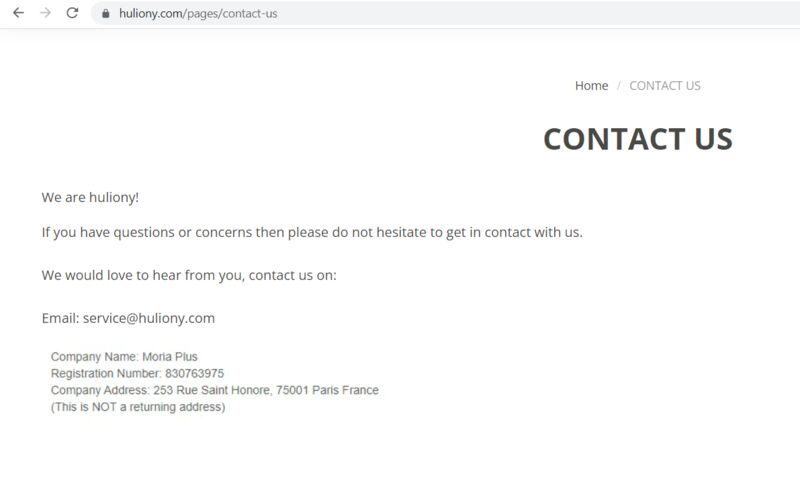Reload the page with refresh icon
This screenshot has width=800, height=482.
pyautogui.click(x=72, y=13)
